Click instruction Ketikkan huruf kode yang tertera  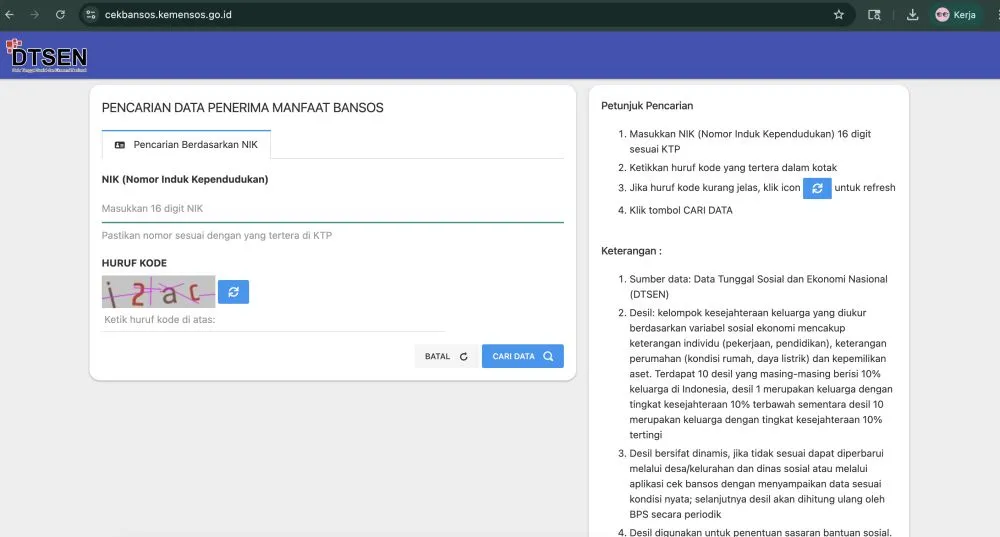coord(733,168)
